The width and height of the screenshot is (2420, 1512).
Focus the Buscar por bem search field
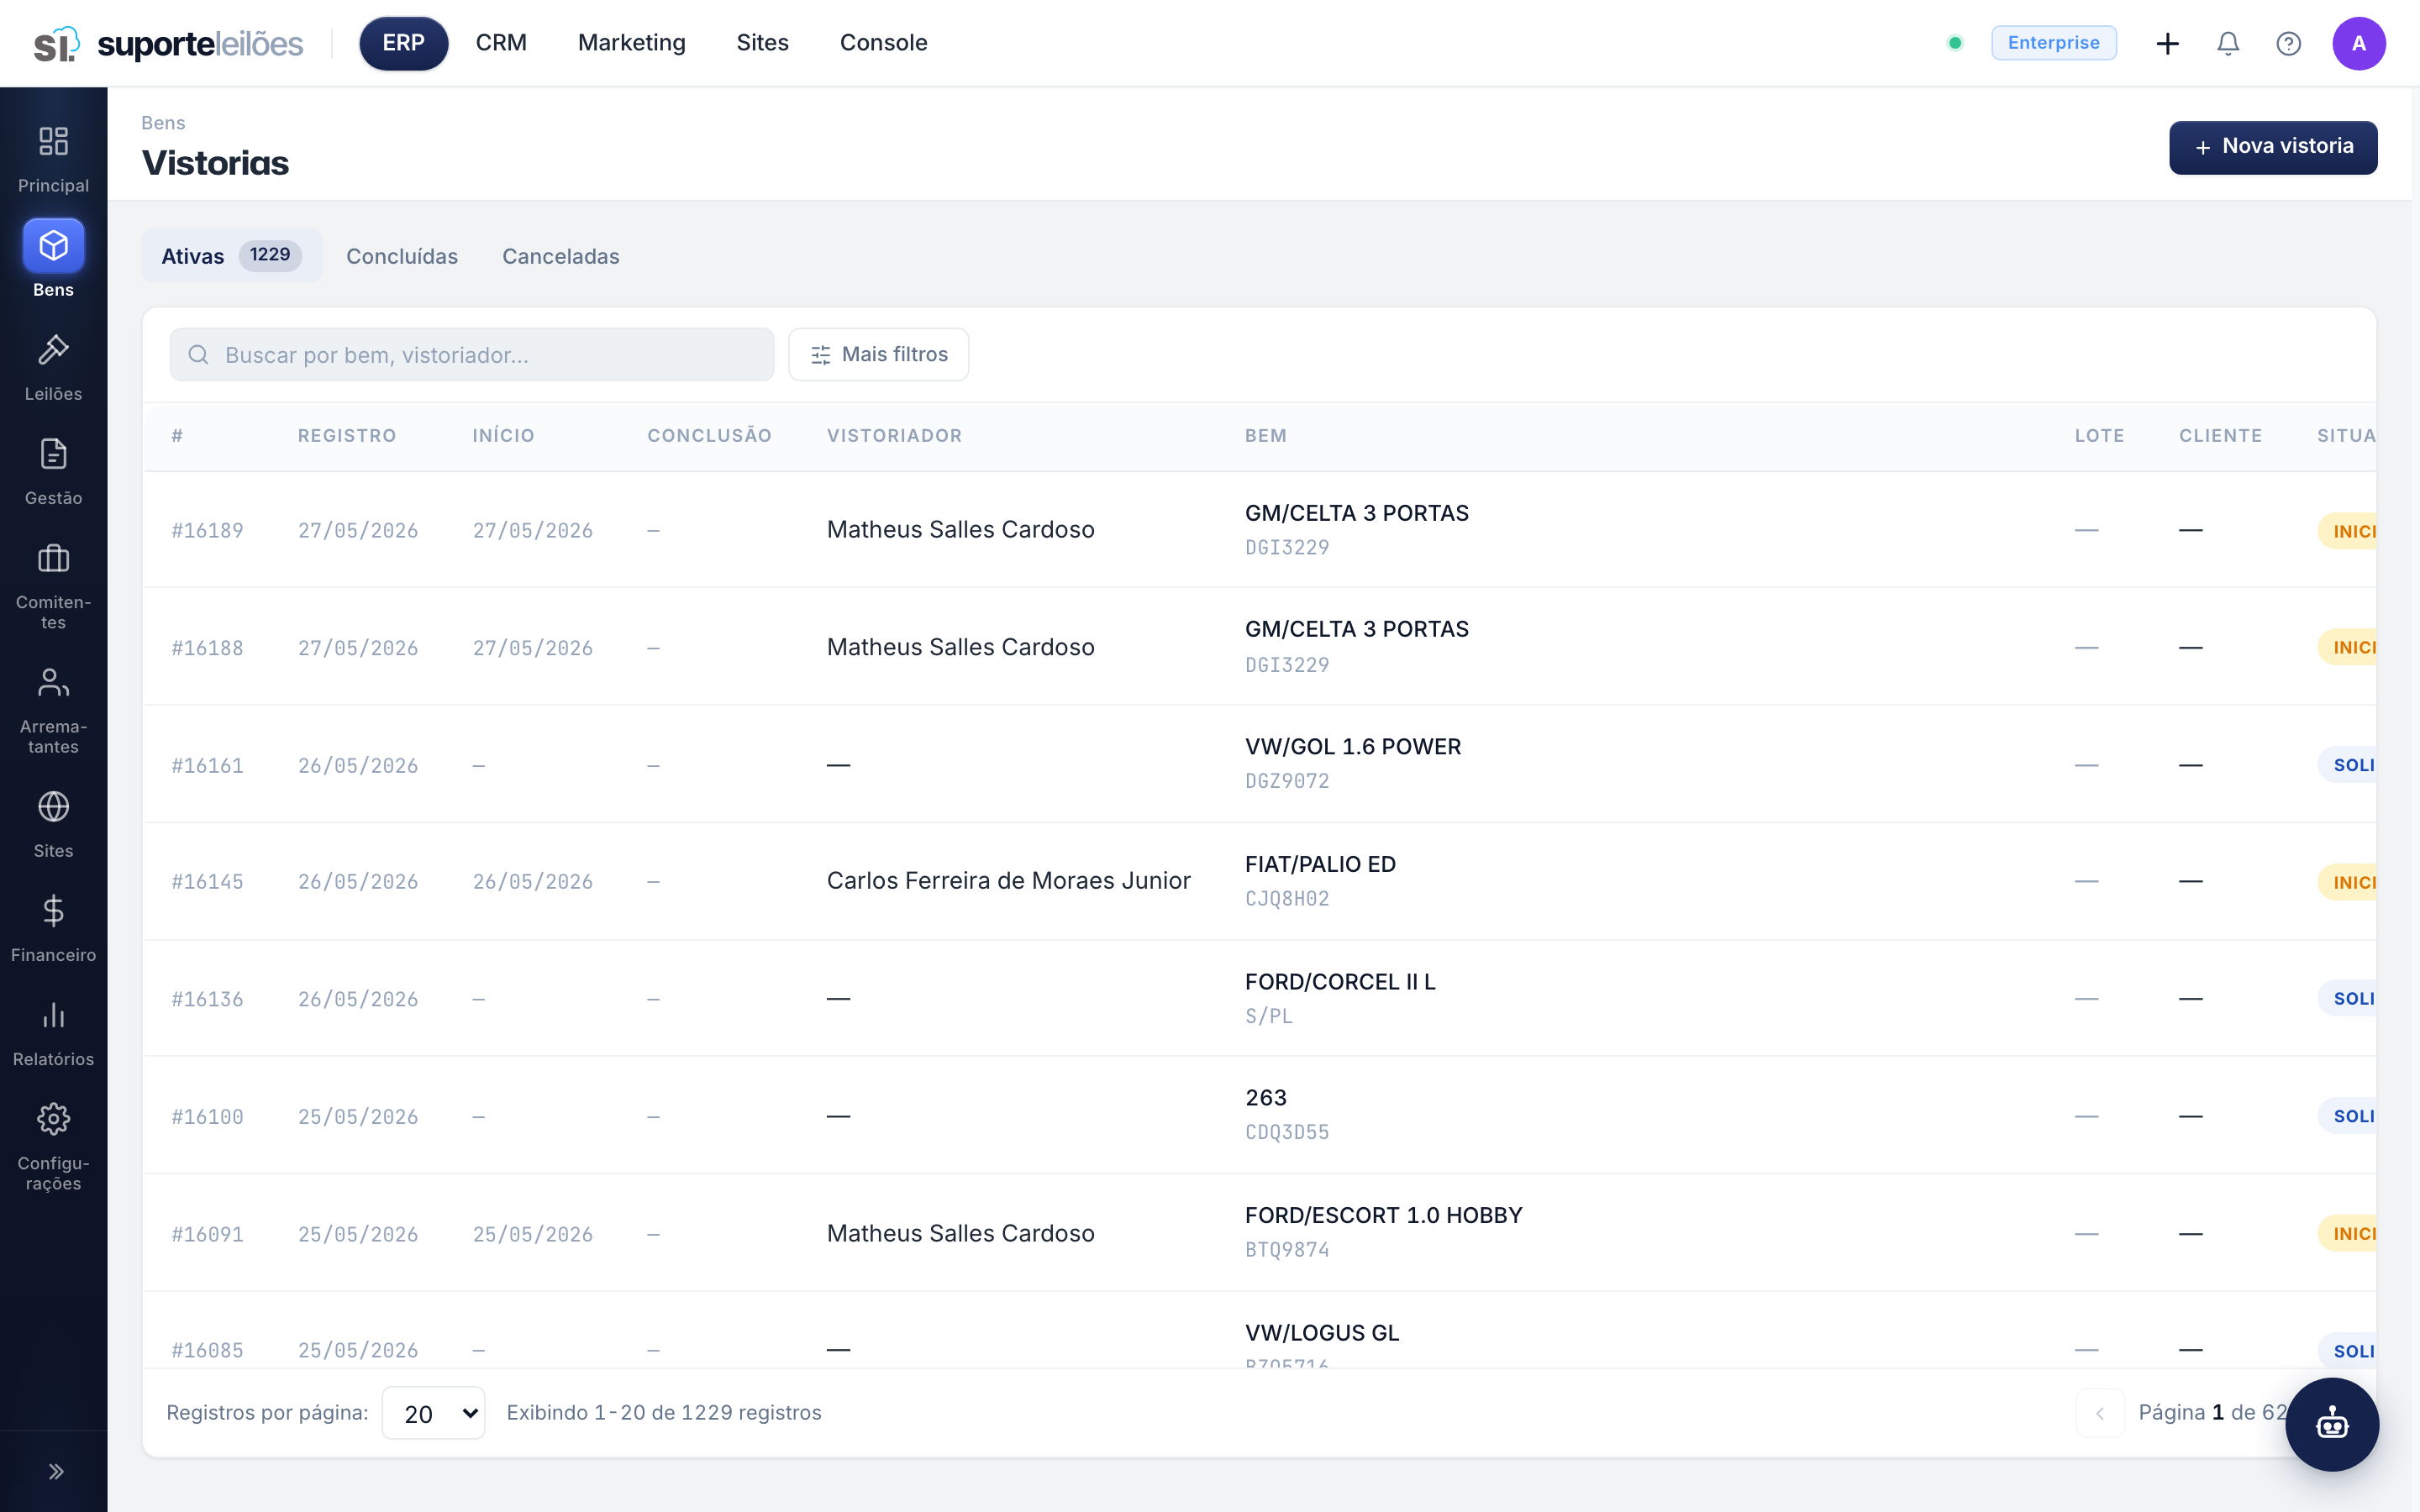(472, 354)
